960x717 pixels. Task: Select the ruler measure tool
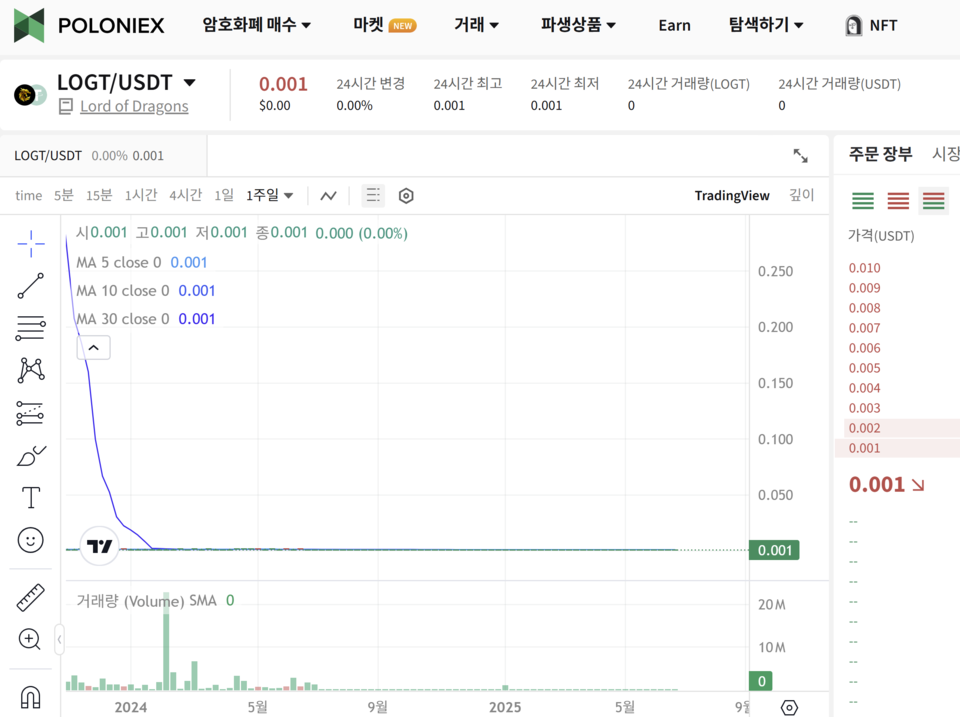(31, 598)
